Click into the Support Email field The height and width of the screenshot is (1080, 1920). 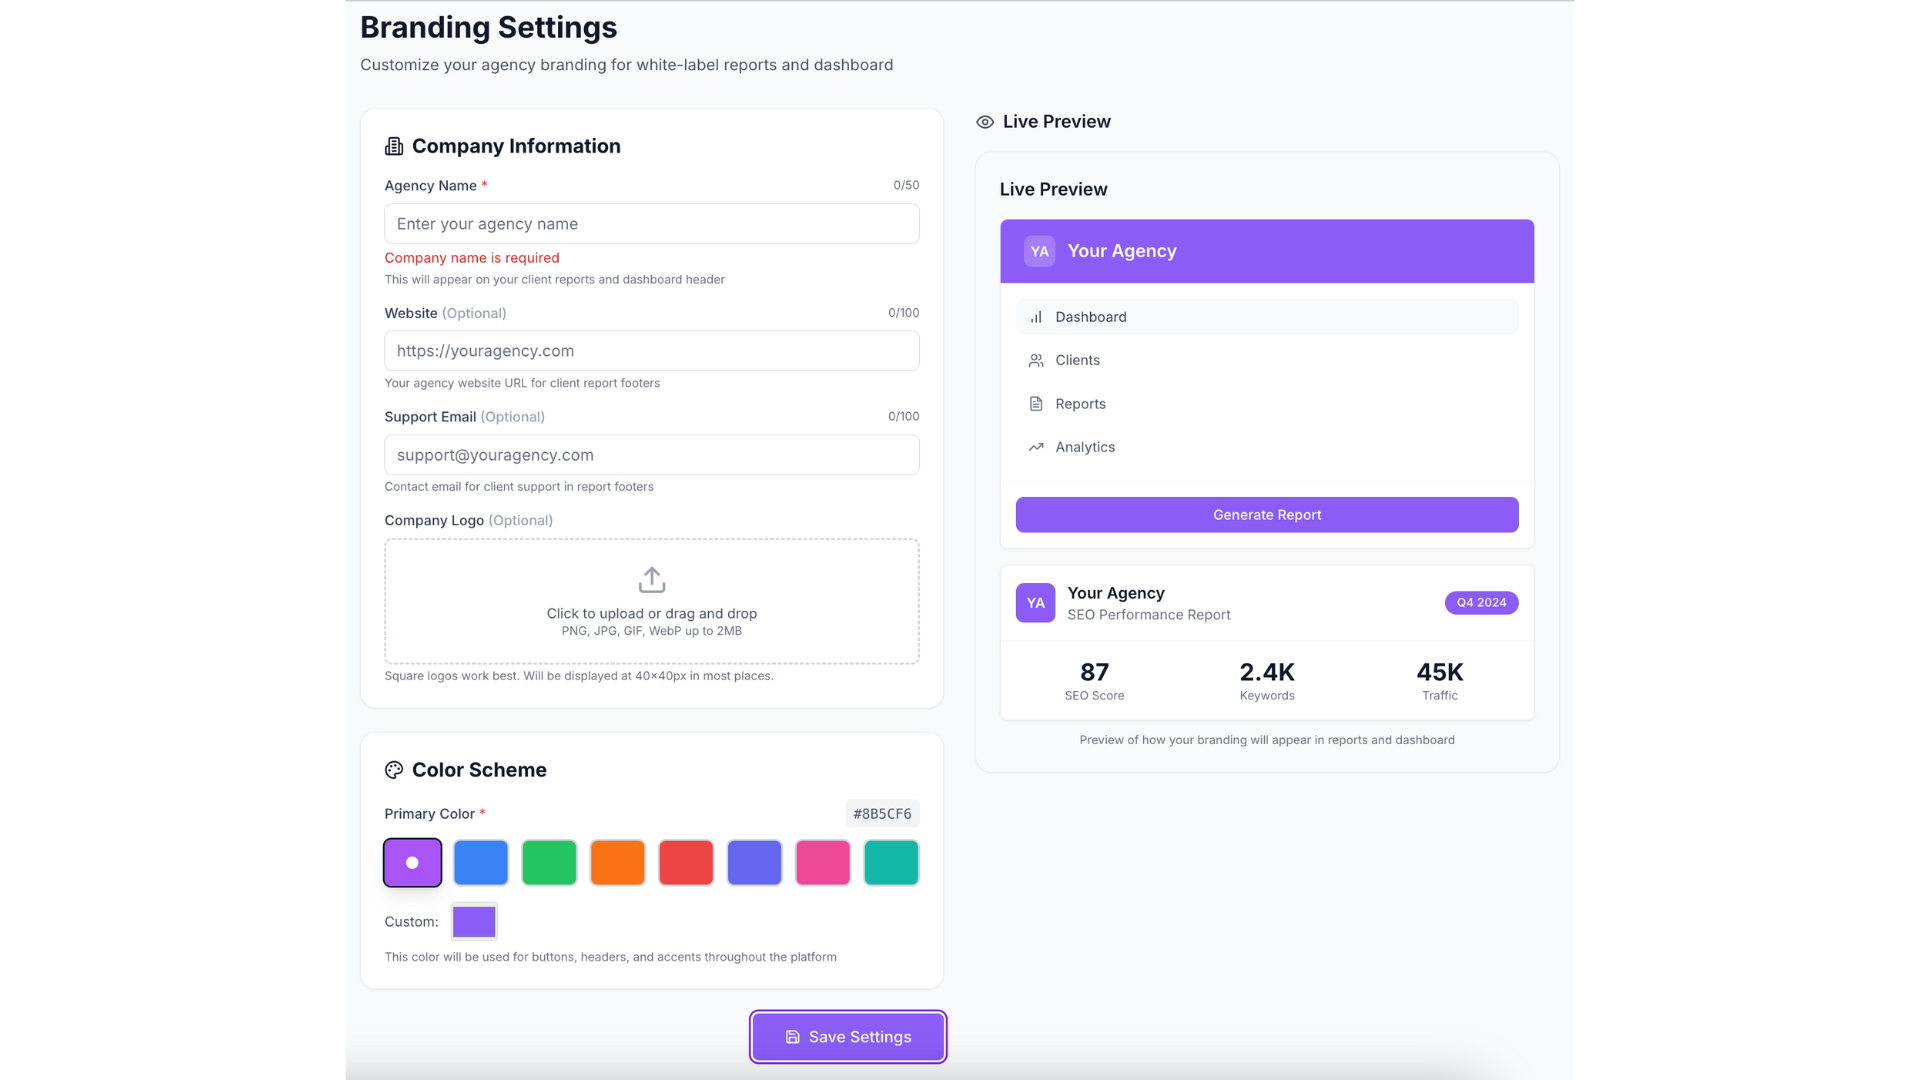pyautogui.click(x=651, y=455)
